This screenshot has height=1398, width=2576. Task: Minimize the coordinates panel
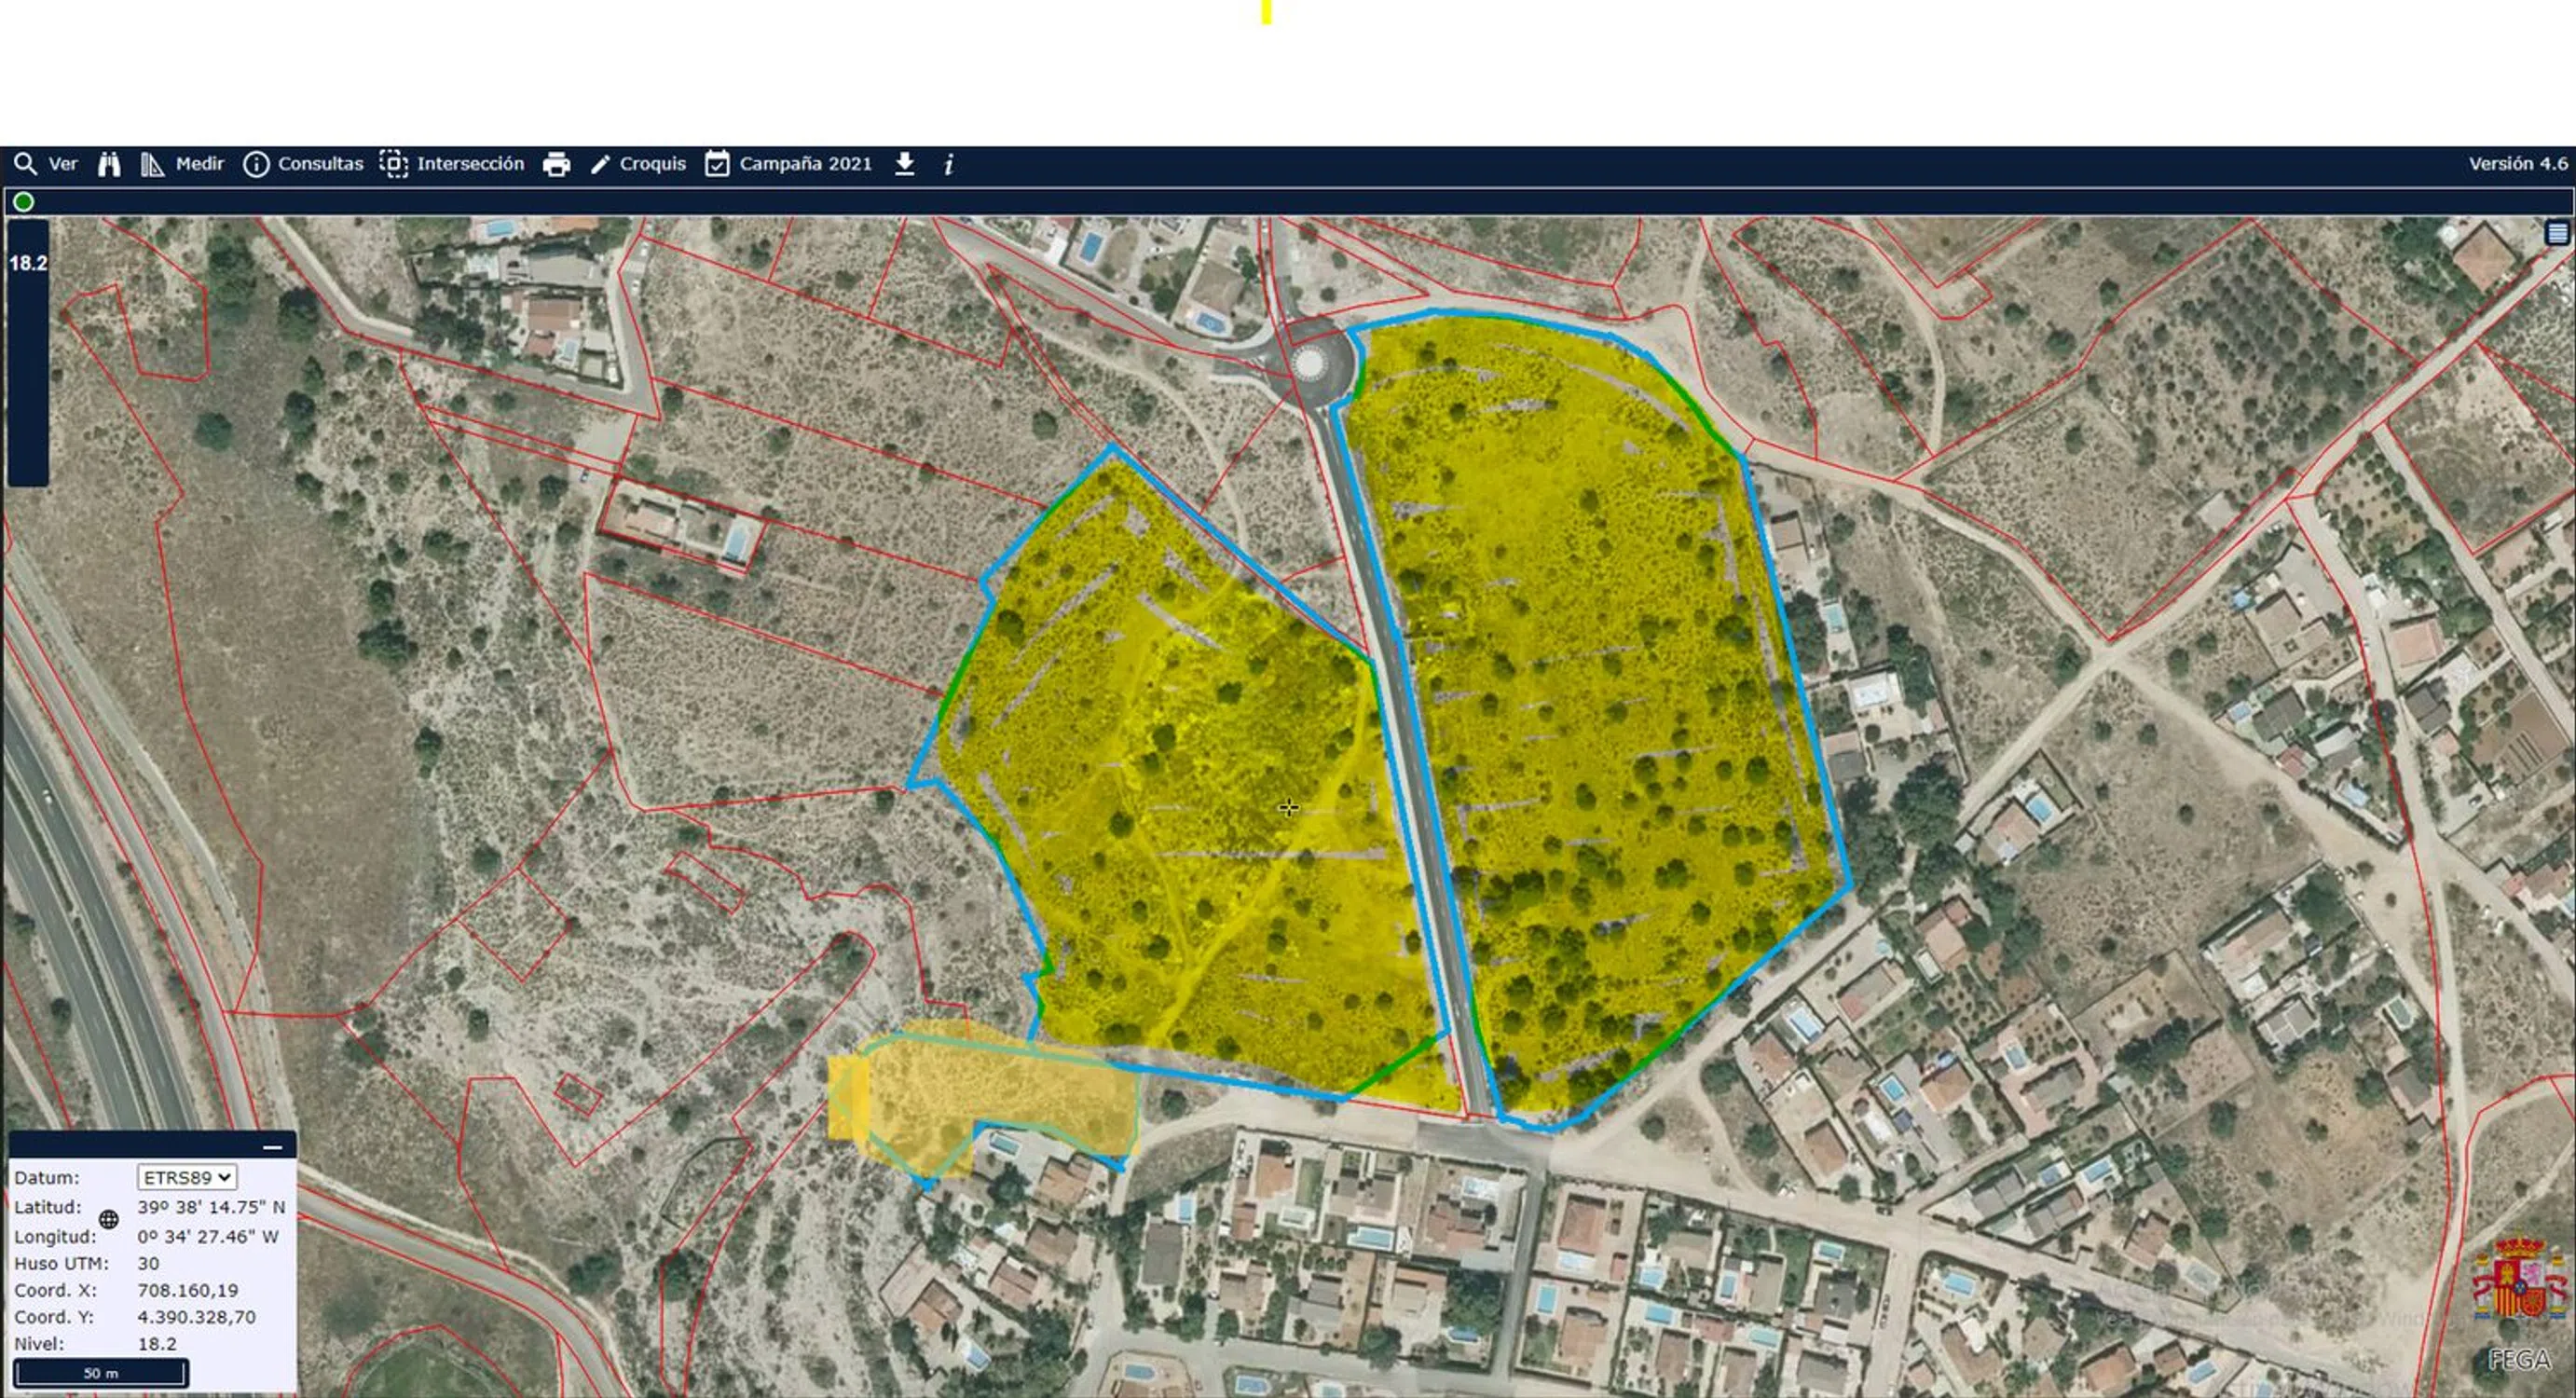[x=272, y=1147]
